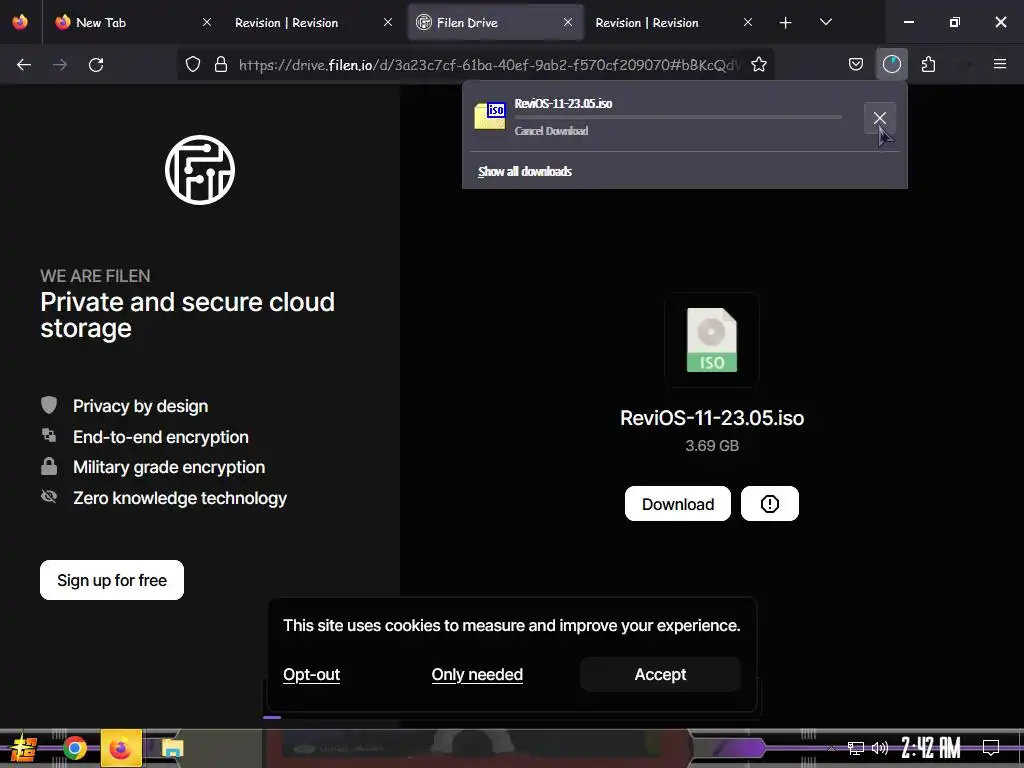Go back using the browser back arrow
This screenshot has width=1024, height=768.
click(x=24, y=65)
